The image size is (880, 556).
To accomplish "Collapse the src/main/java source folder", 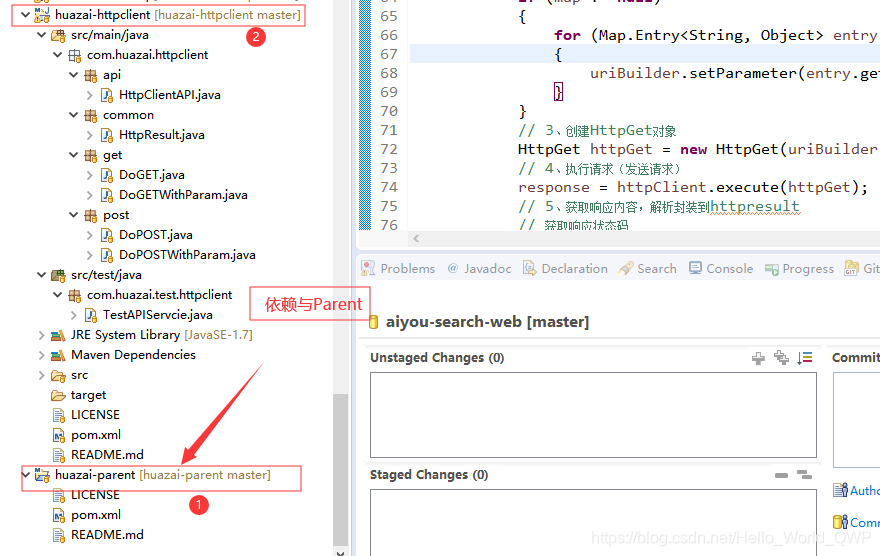I will click(x=42, y=35).
